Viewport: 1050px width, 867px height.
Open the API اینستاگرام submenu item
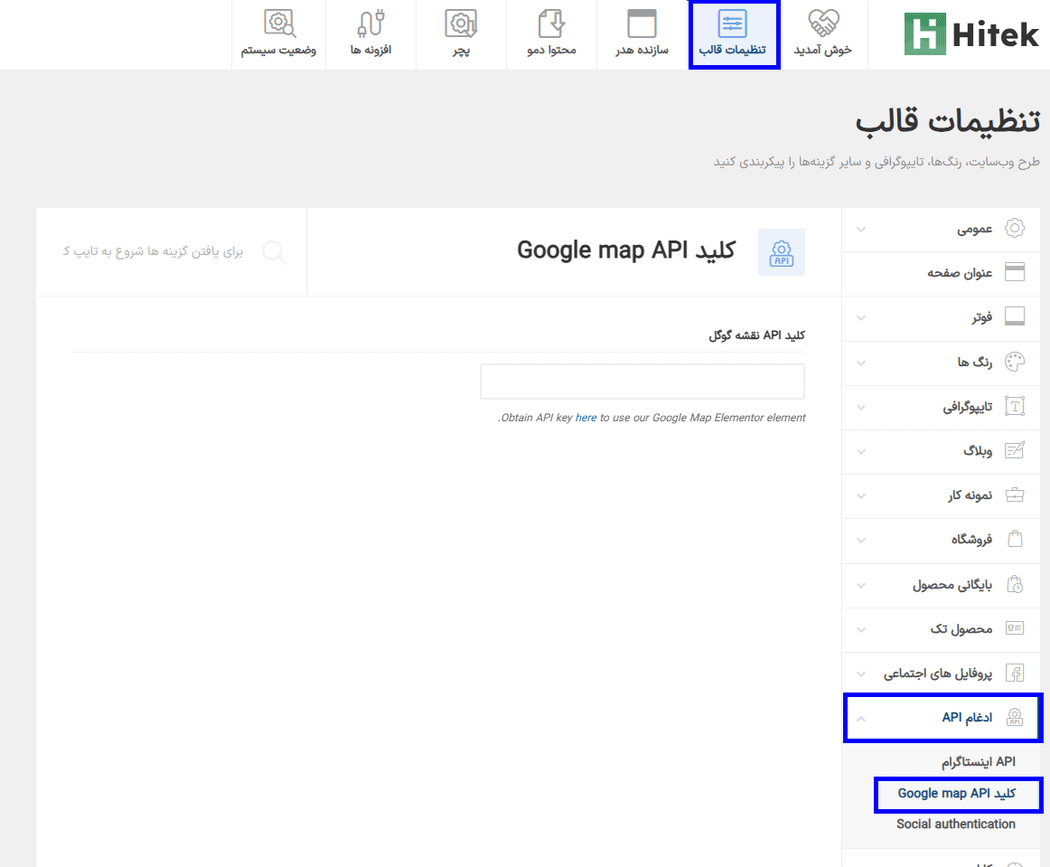pyautogui.click(x=978, y=762)
